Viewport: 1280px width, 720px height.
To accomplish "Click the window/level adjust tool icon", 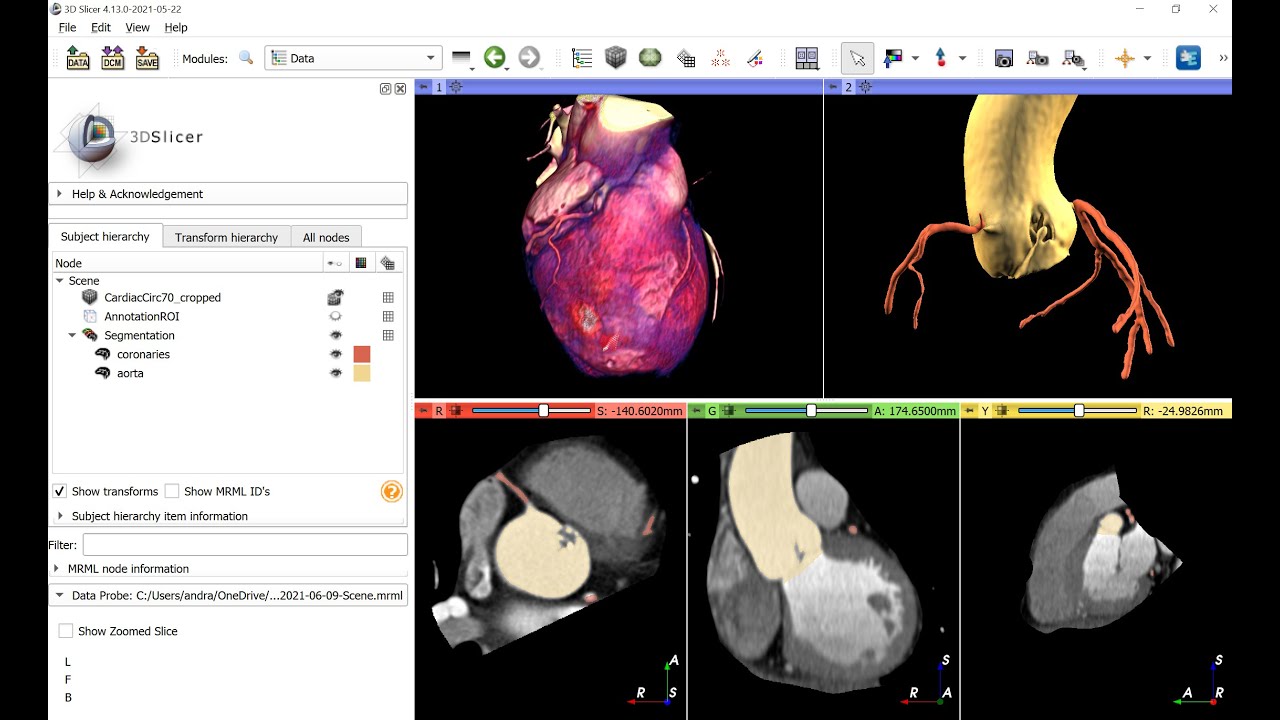I will (x=893, y=58).
